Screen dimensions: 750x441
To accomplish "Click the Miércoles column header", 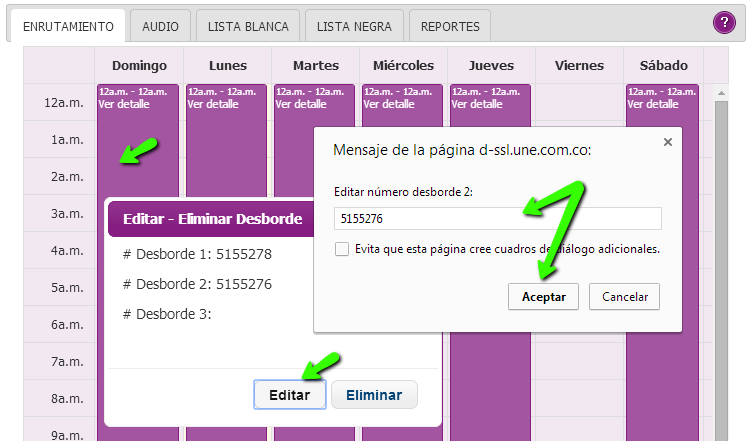I will (x=403, y=66).
